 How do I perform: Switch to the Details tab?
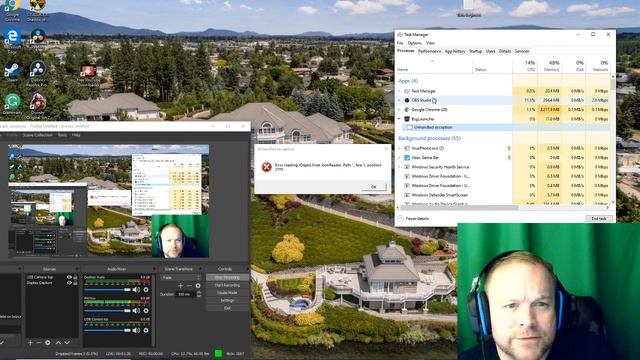pyautogui.click(x=505, y=51)
